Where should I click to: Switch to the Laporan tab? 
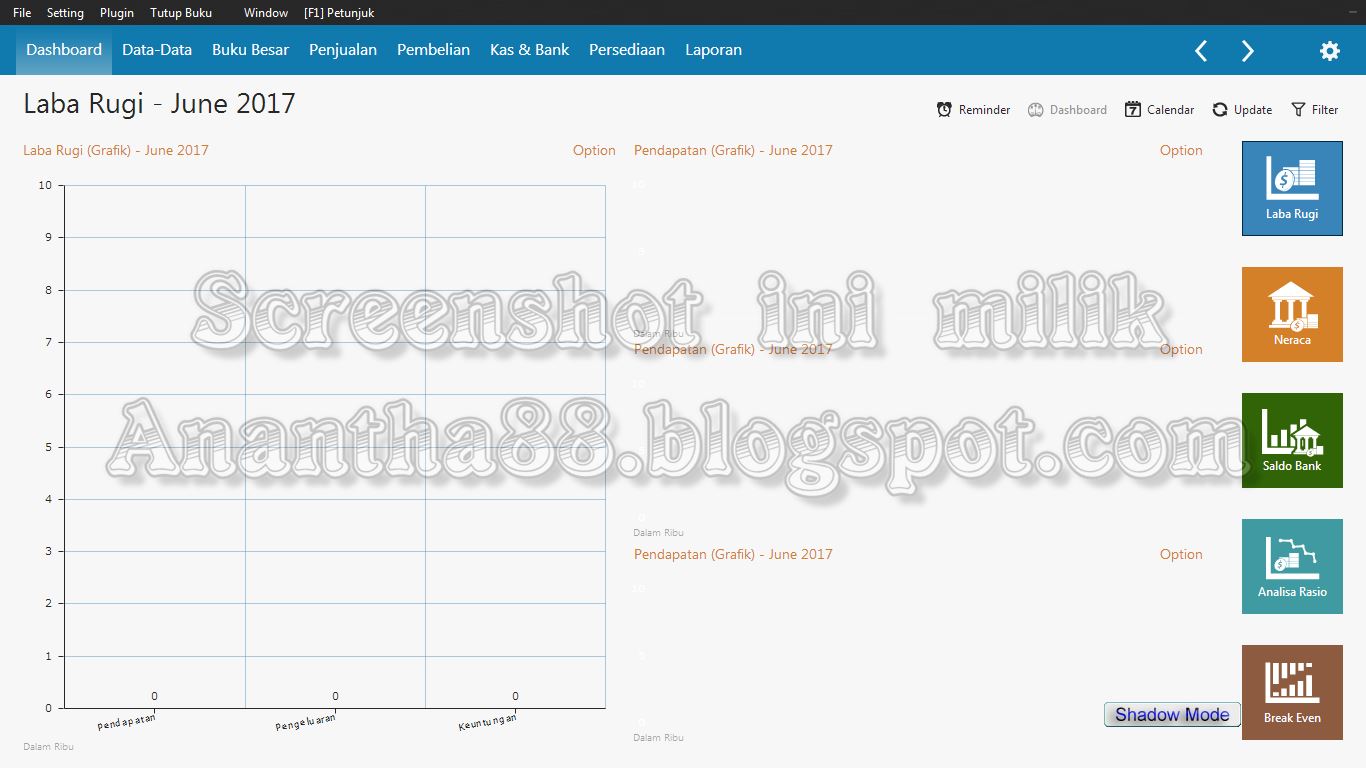click(713, 49)
